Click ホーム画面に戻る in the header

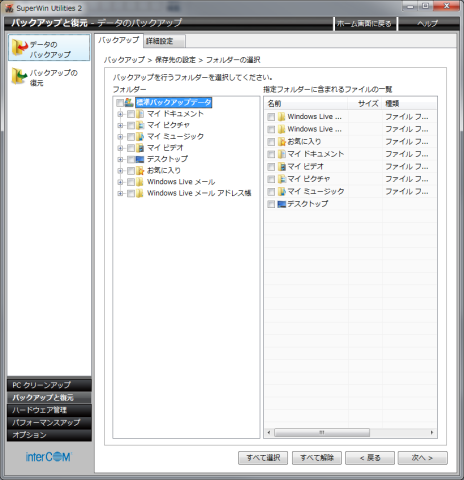365,24
